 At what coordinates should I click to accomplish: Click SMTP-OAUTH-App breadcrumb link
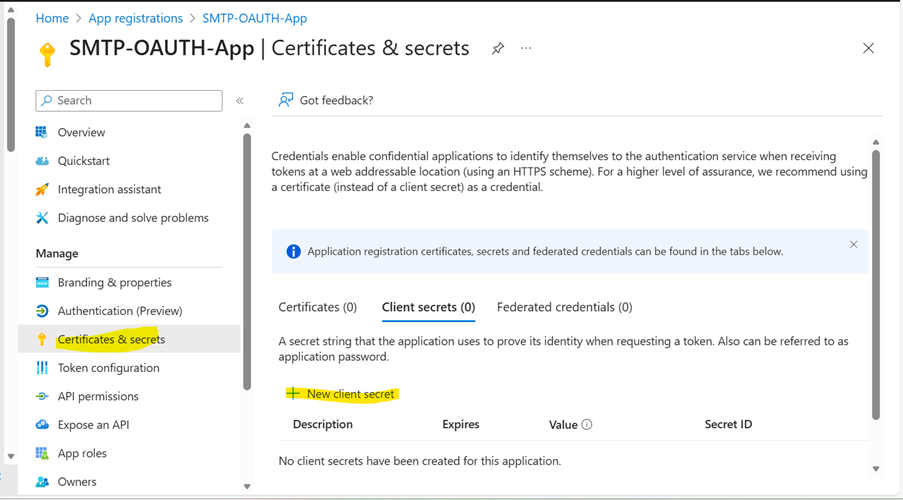[255, 18]
